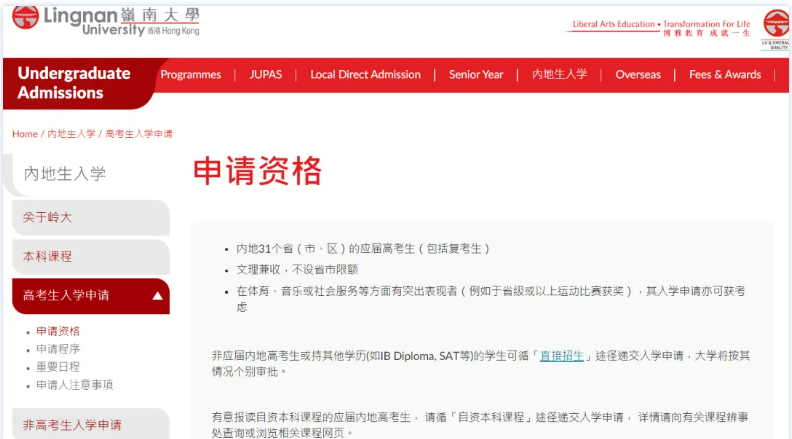Image resolution: width=792 pixels, height=439 pixels.
Task: Open 内地生入学 in top navigation bar
Action: (x=559, y=75)
